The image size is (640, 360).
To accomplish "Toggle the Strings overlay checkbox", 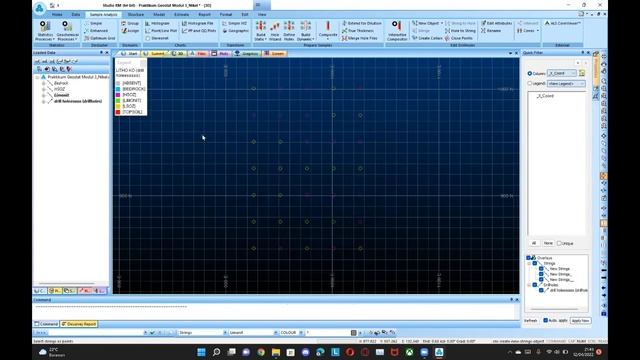I will [535, 263].
